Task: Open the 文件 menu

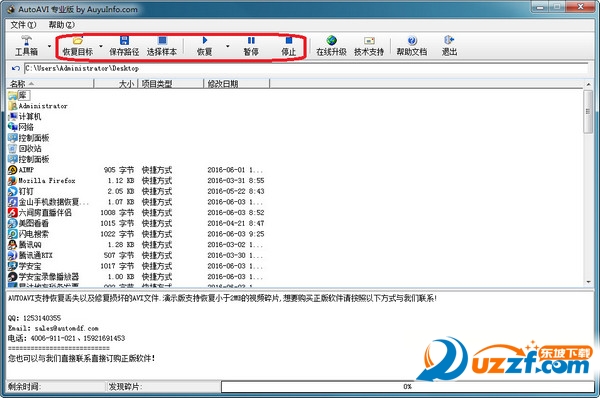Action: tap(23, 25)
